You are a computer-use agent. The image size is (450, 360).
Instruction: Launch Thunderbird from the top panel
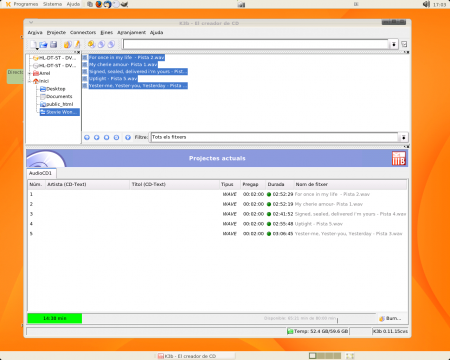point(107,4)
